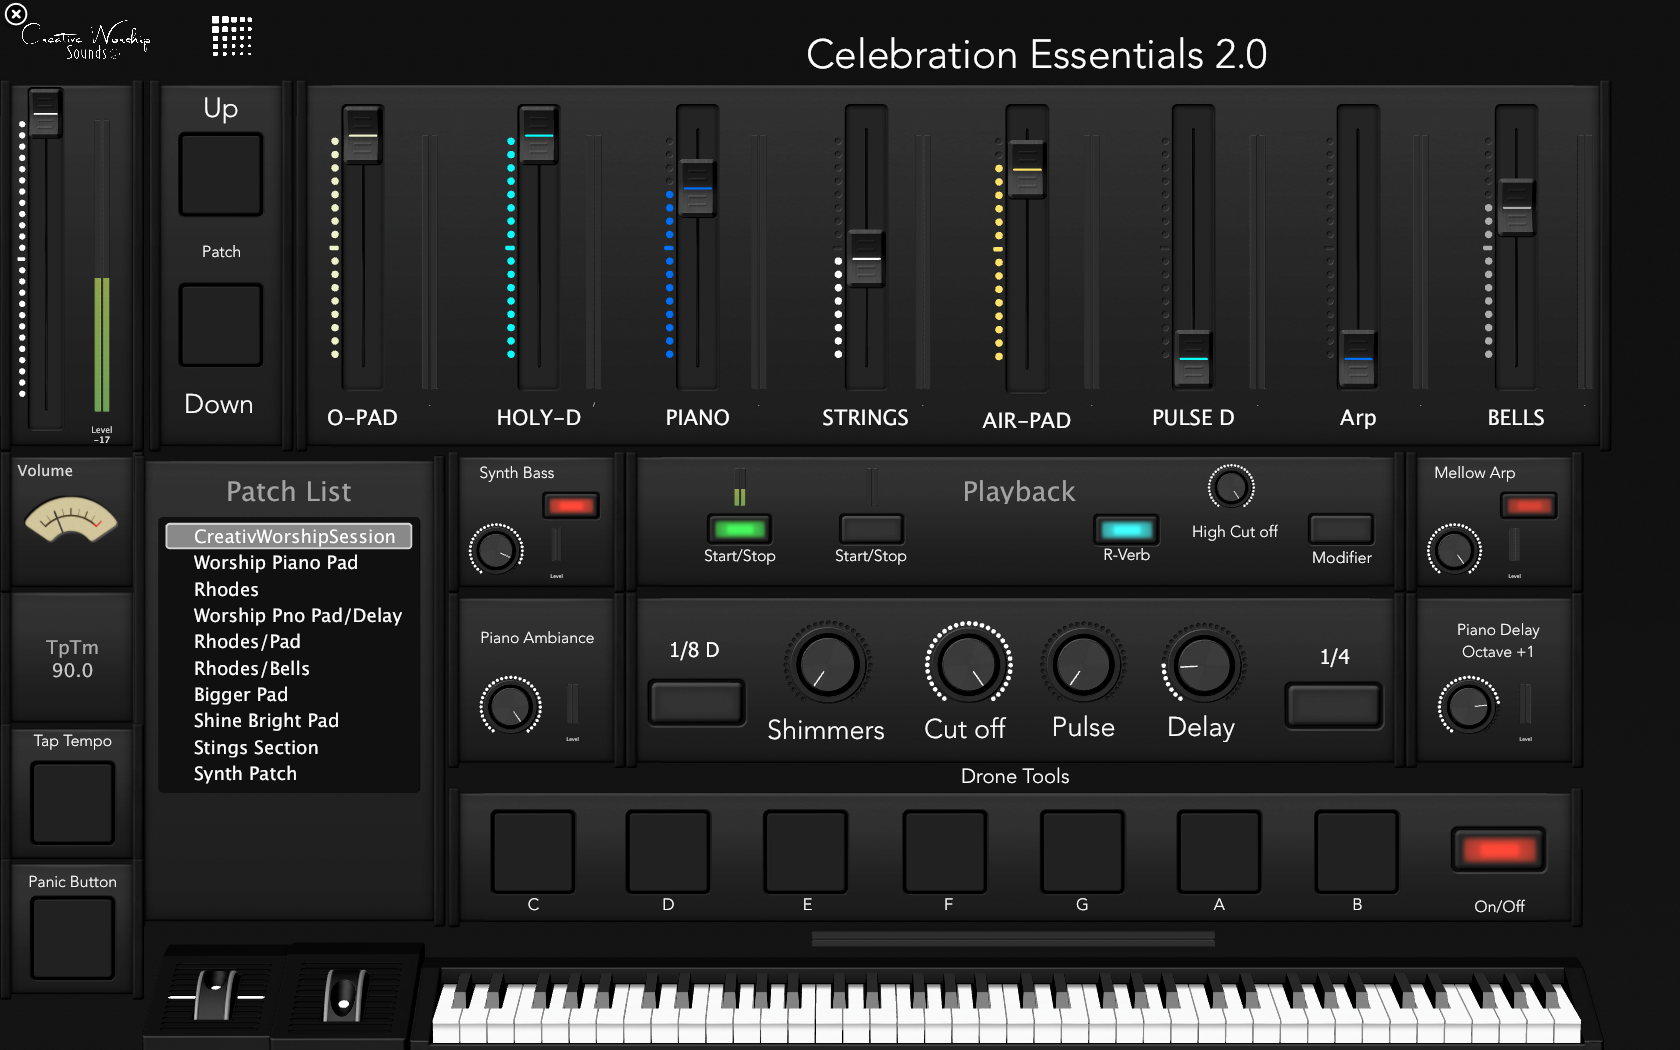Toggle the 1/8 D button

697,702
